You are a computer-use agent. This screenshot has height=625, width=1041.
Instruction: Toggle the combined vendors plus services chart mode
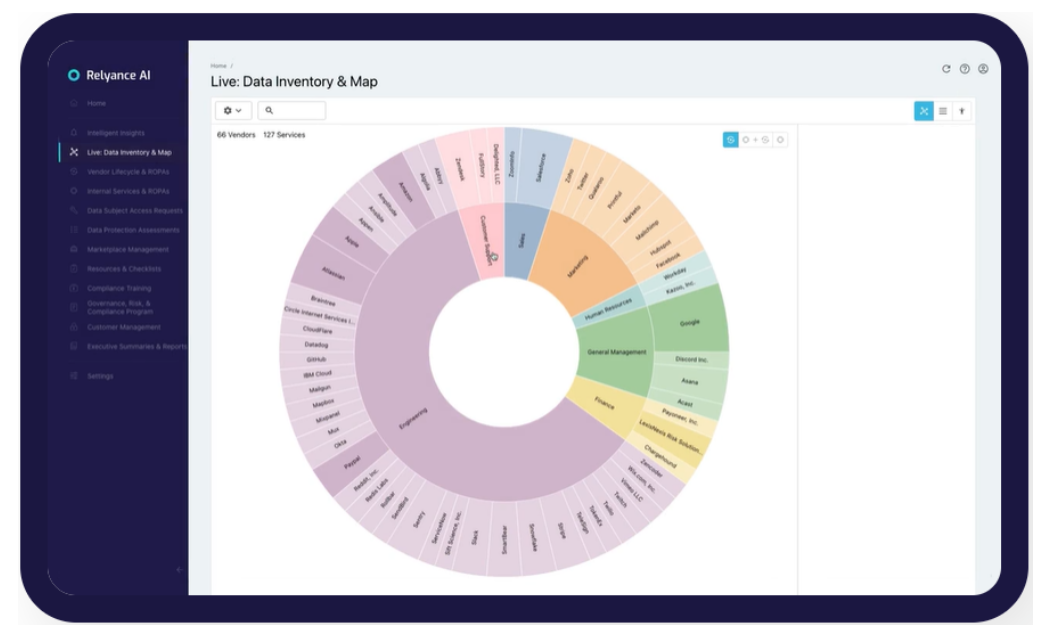click(x=755, y=140)
